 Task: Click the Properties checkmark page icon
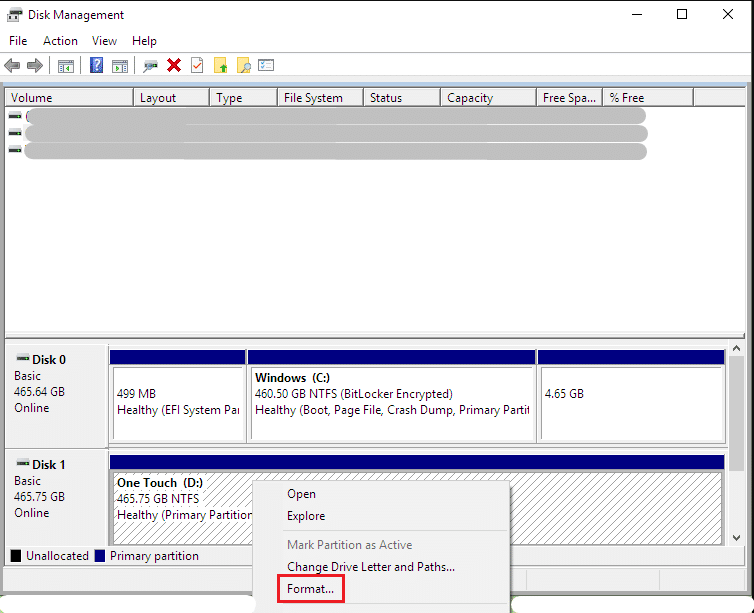[x=197, y=66]
